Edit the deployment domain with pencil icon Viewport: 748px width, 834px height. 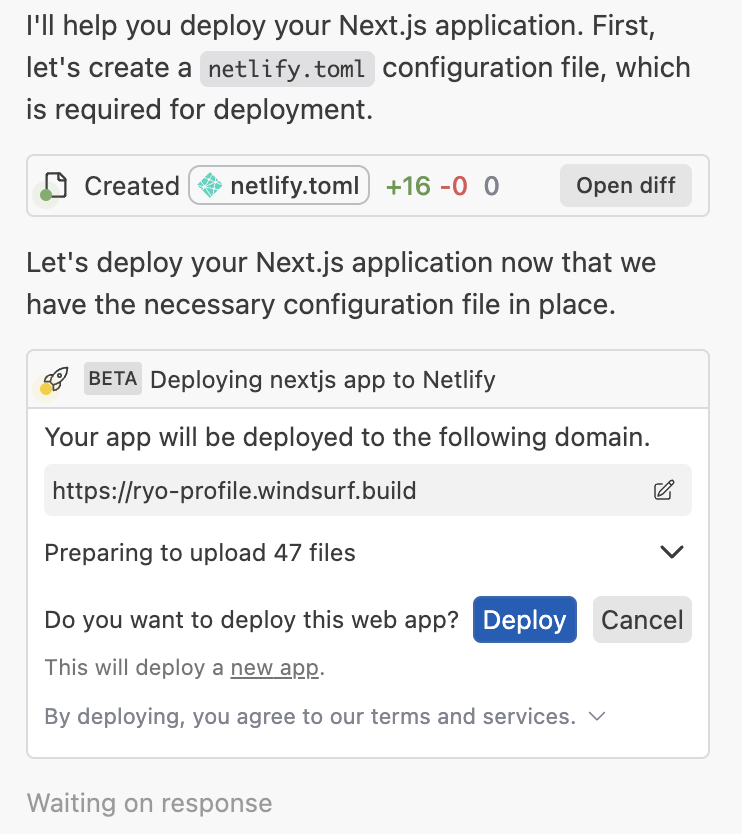tap(664, 490)
